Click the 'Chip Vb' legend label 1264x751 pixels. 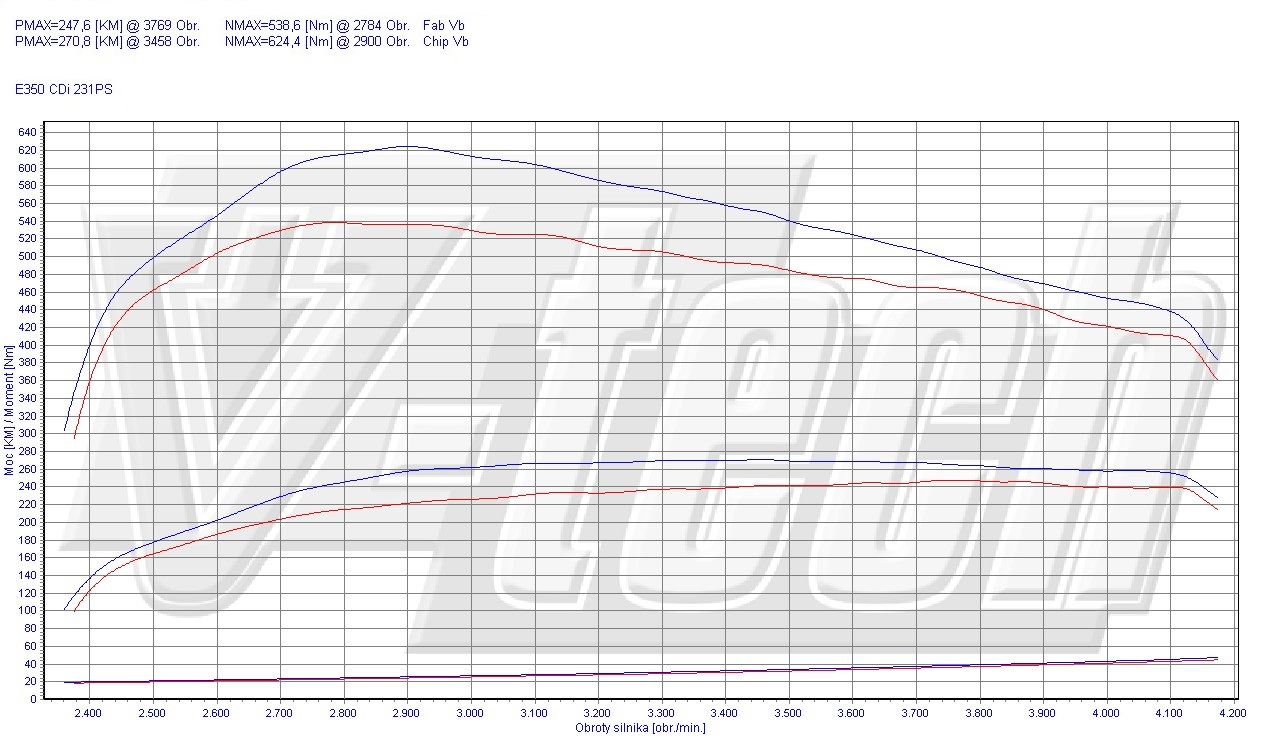(x=446, y=41)
